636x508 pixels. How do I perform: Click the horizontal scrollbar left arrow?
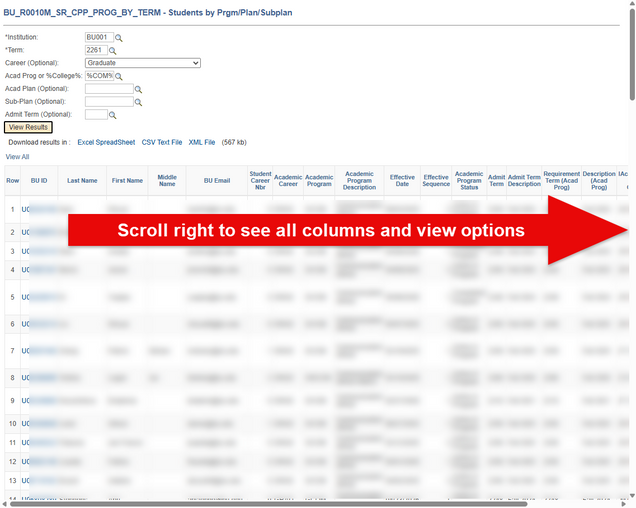click(x=5, y=504)
